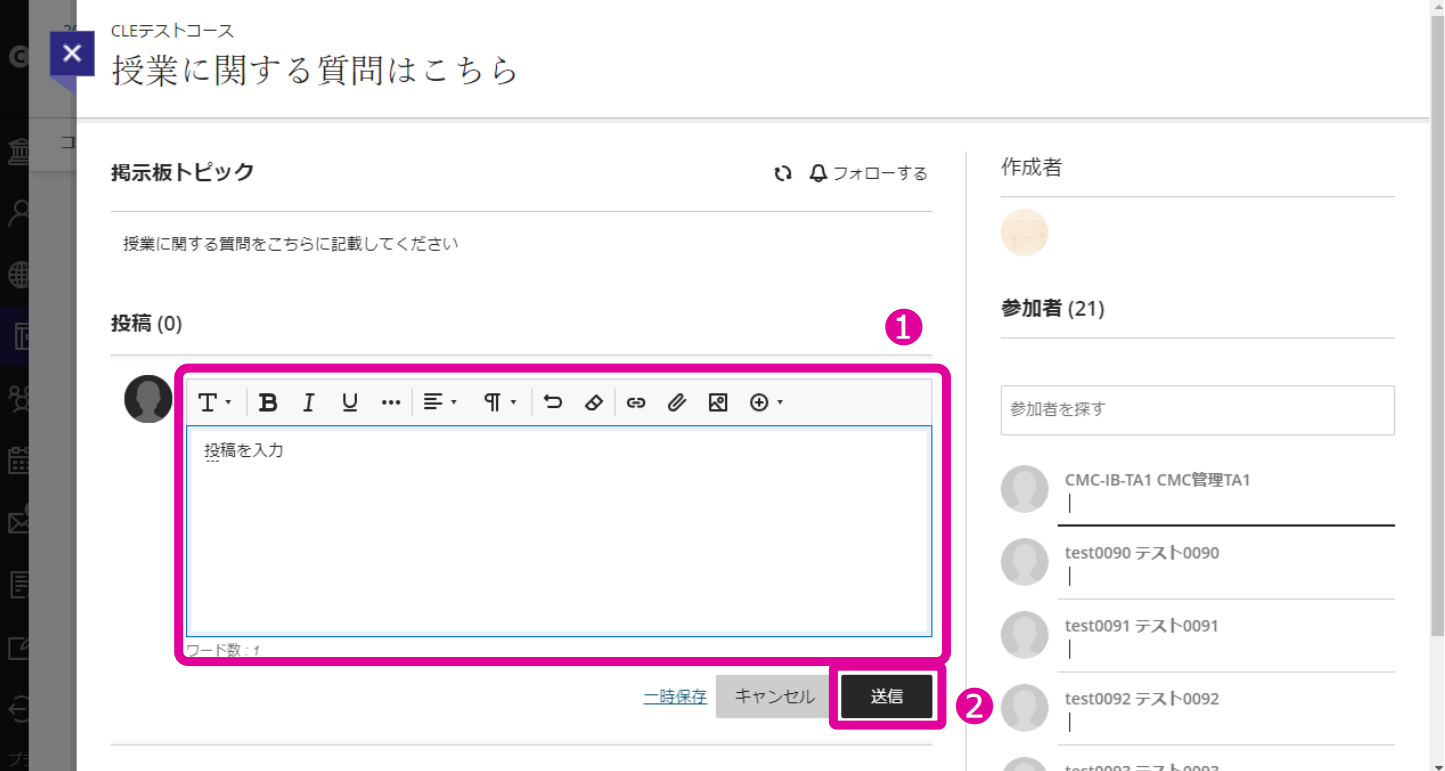Apply bold formatting in the post editor
This screenshot has width=1445, height=771.
pos(268,402)
